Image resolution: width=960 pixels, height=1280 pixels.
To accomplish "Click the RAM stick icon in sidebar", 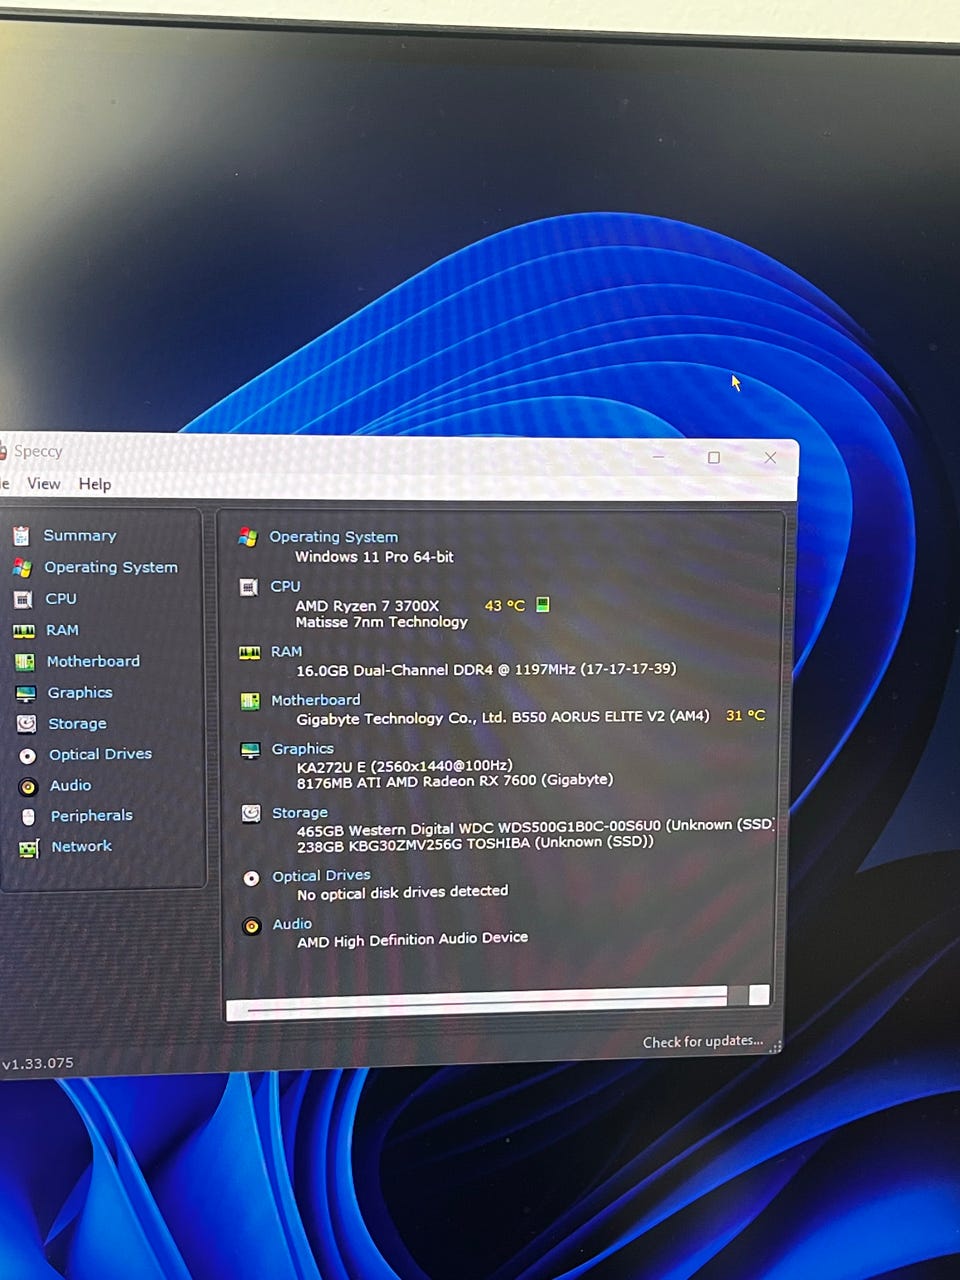I will pos(24,631).
